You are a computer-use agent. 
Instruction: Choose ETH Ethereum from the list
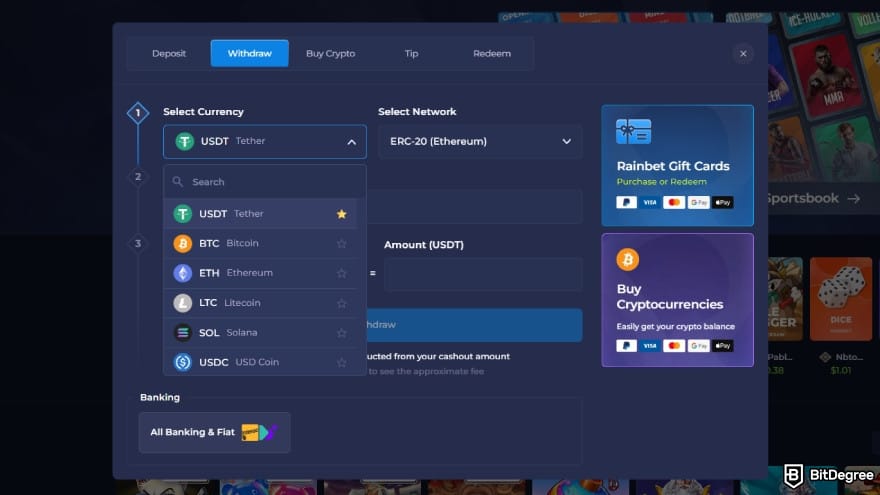[260, 273]
